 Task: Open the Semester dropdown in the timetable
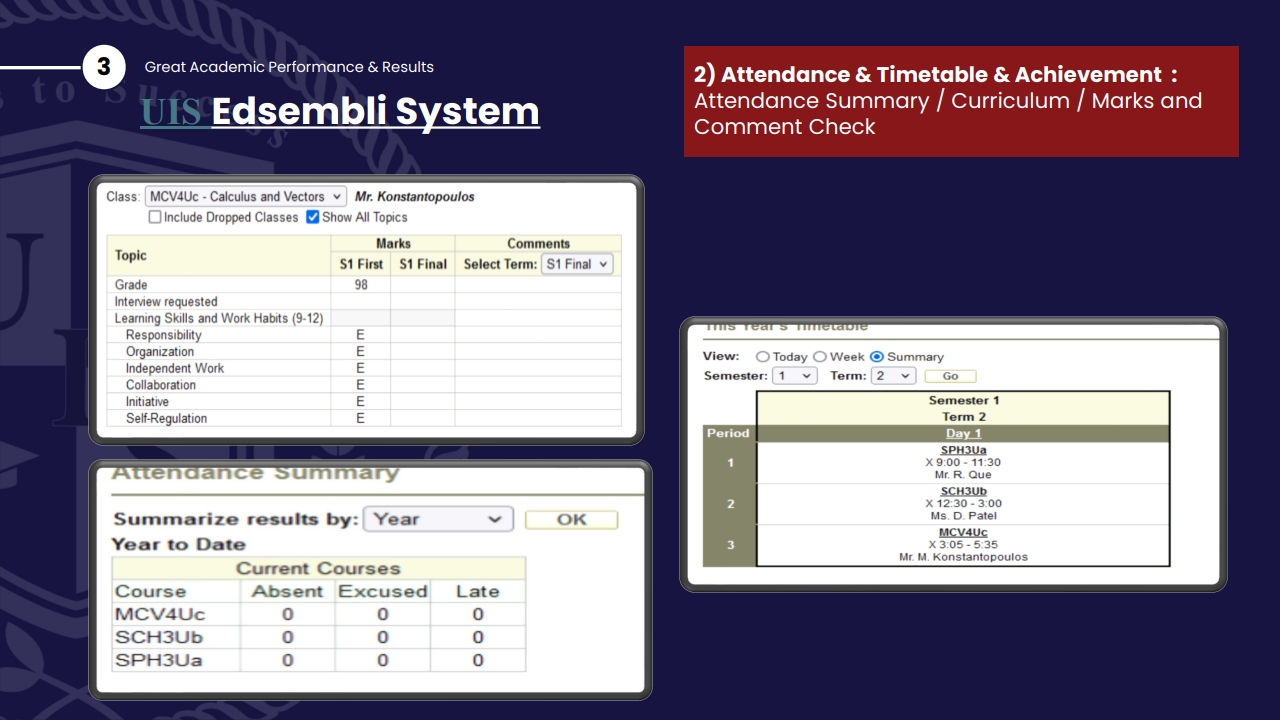(x=794, y=376)
